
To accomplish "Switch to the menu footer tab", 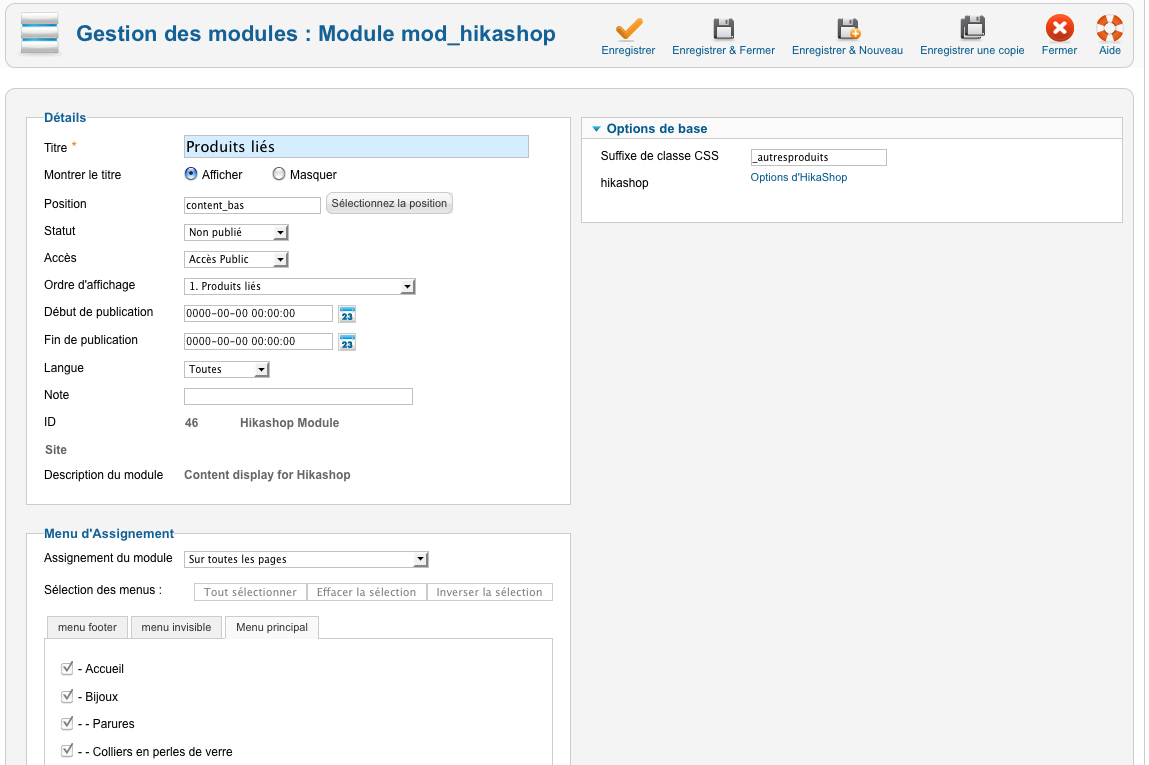I will 87,627.
